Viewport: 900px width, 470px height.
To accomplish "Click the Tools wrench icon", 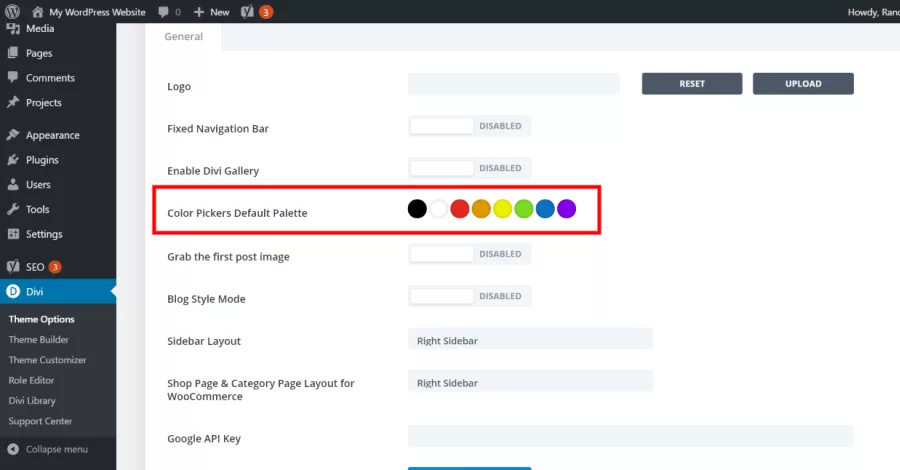I will [13, 209].
